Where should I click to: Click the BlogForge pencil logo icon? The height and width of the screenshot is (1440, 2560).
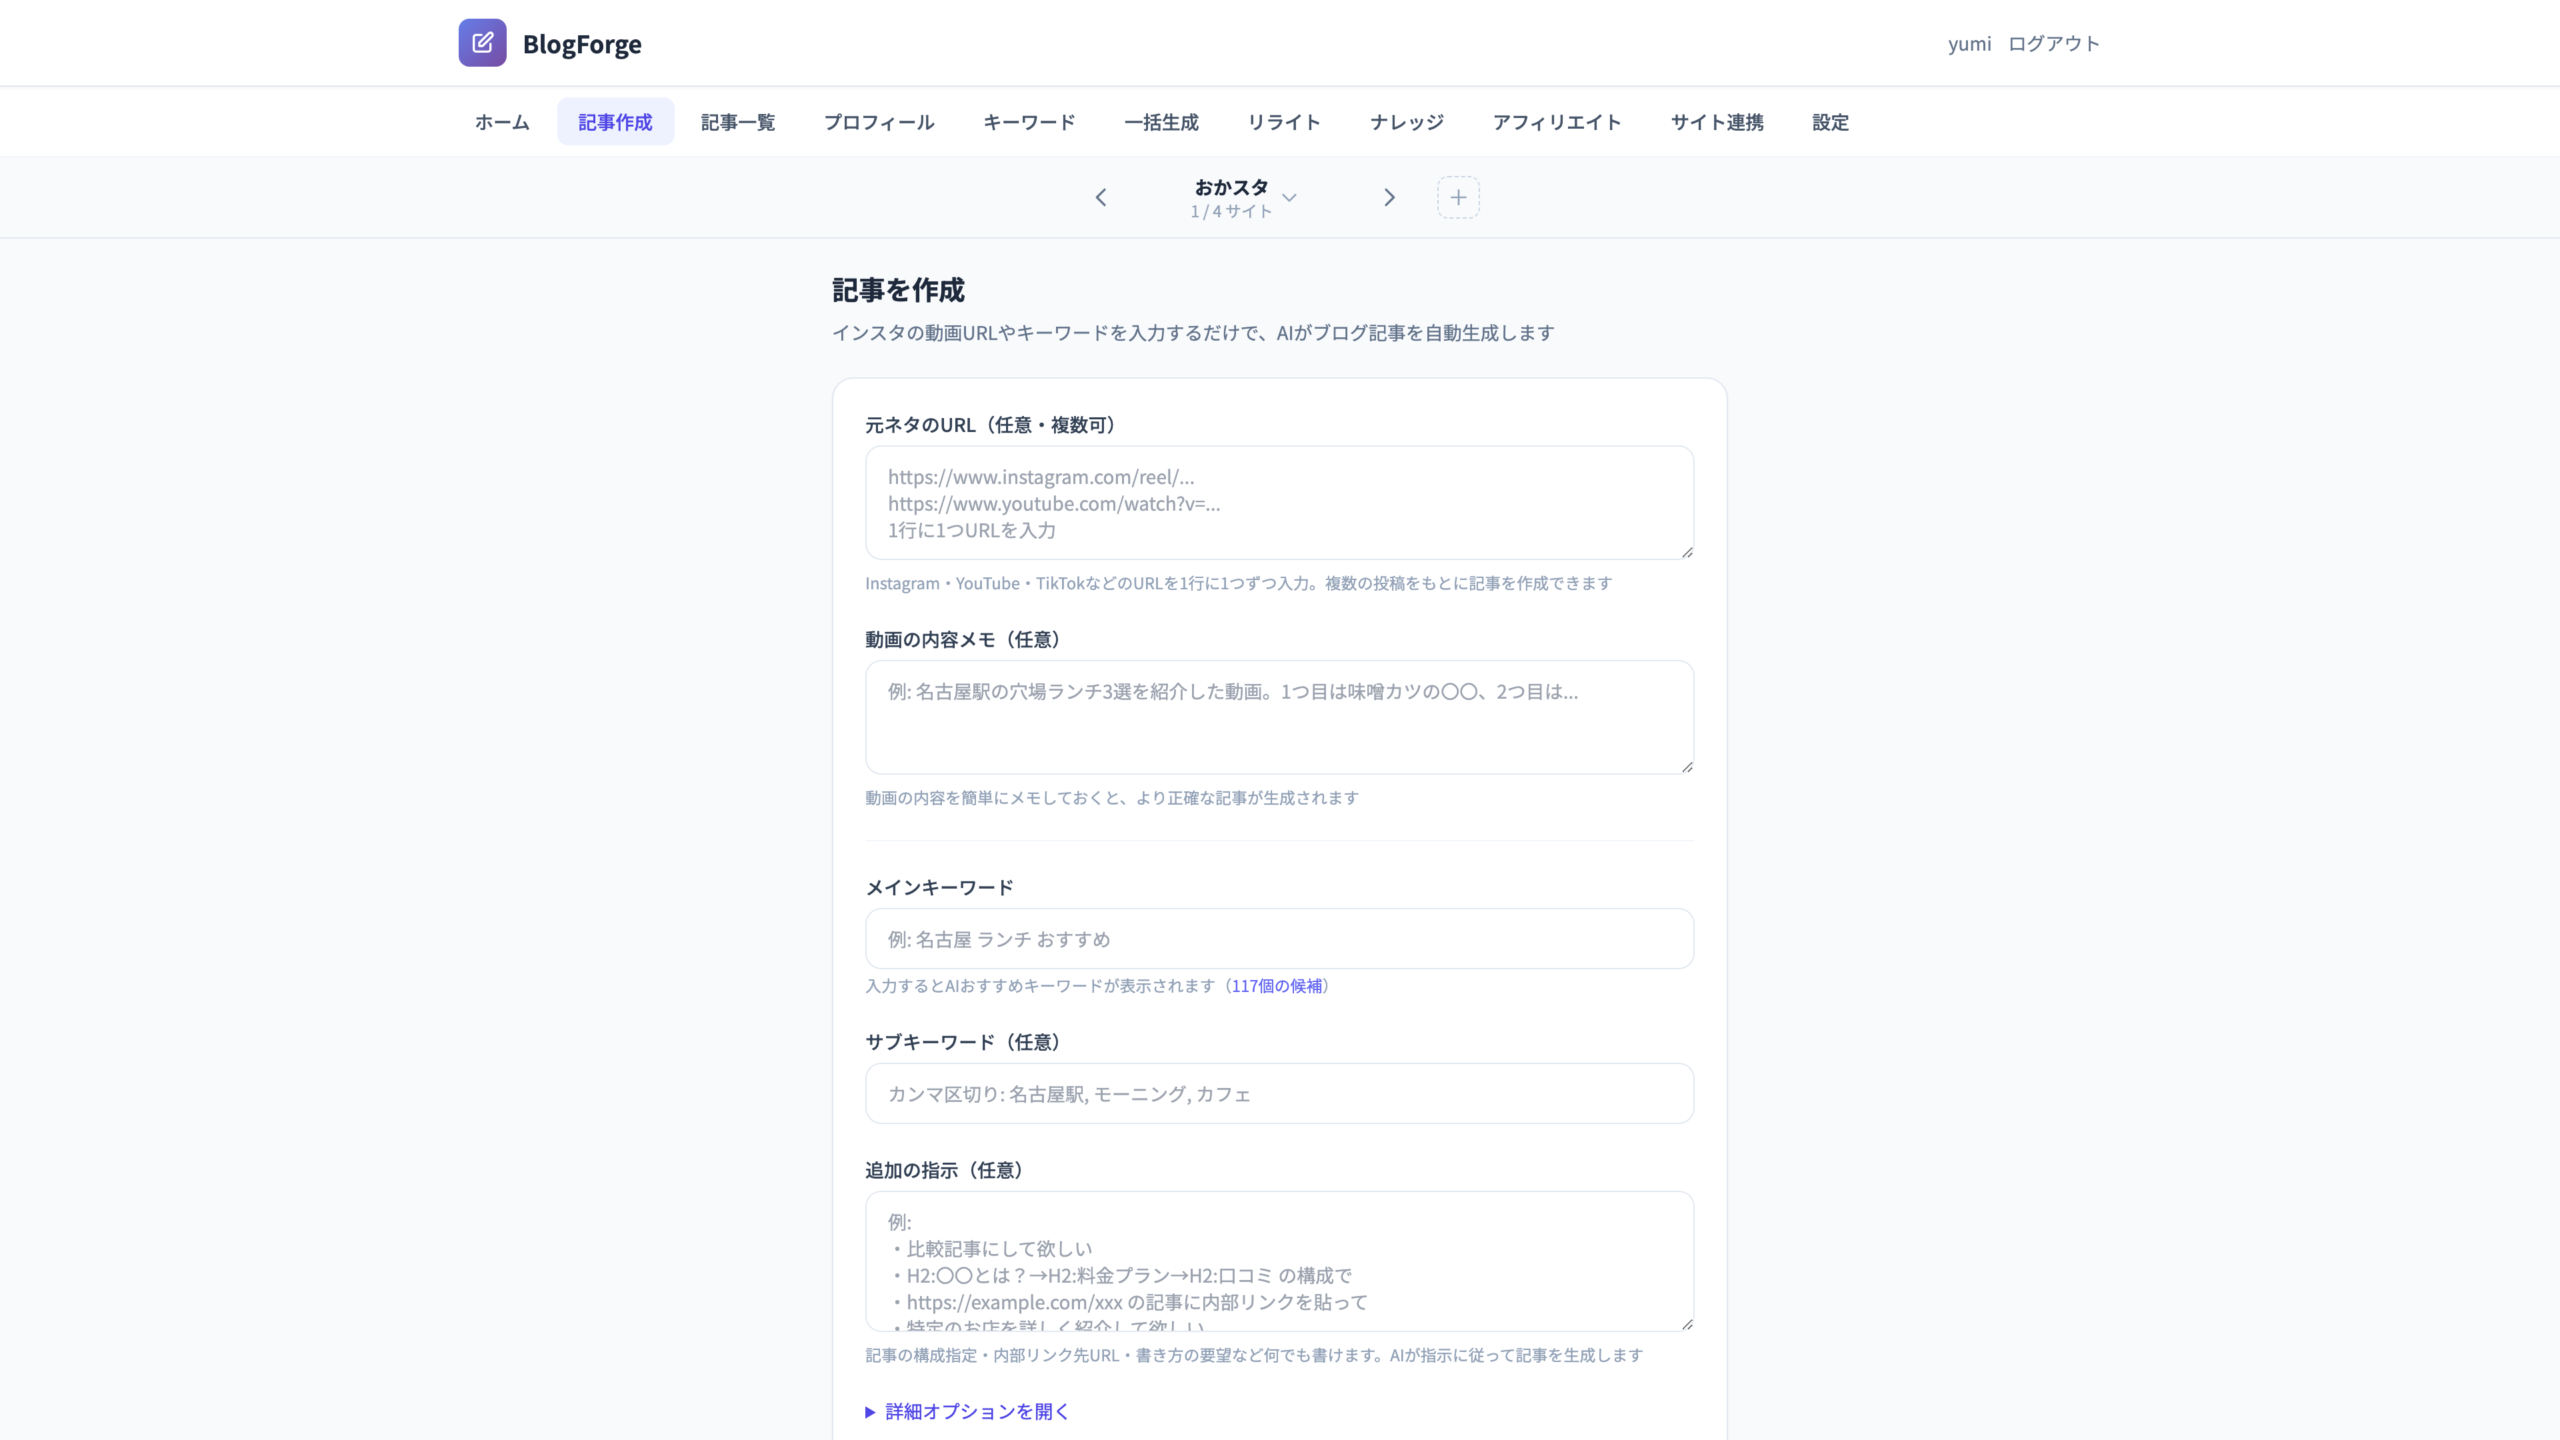click(x=483, y=42)
